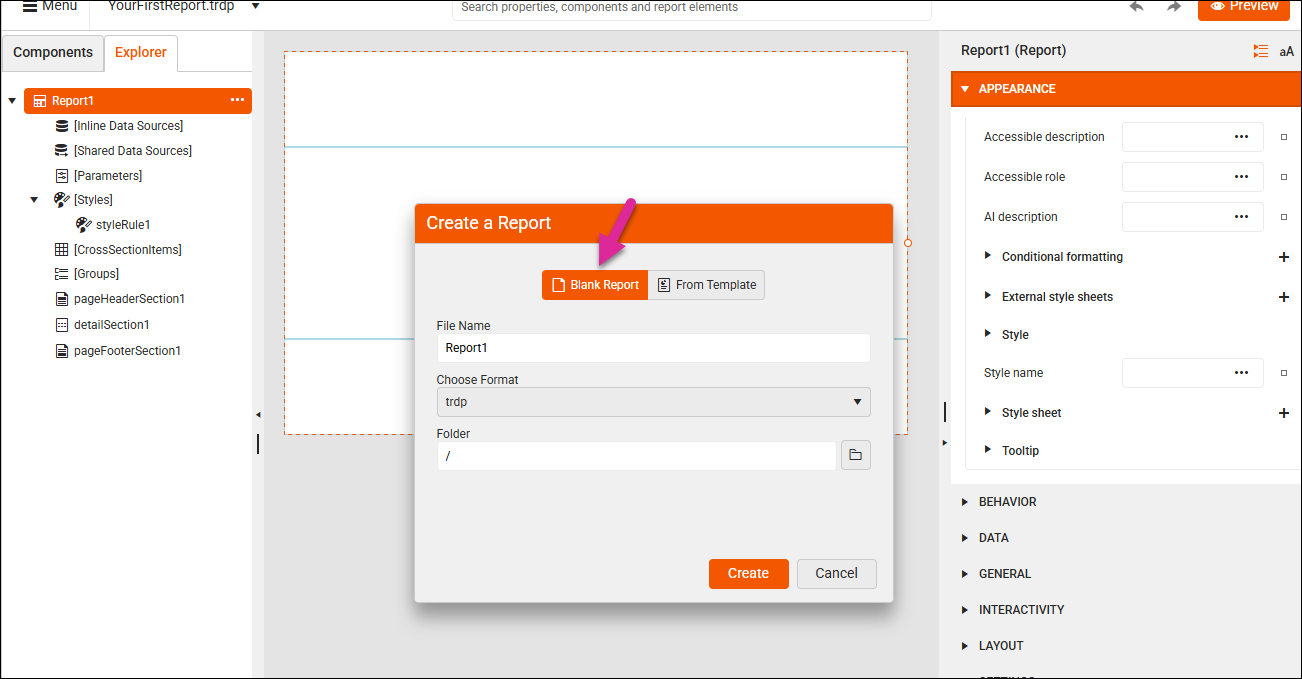Collapse the [Styles] tree node arrow
1302x679 pixels.
[x=34, y=200]
